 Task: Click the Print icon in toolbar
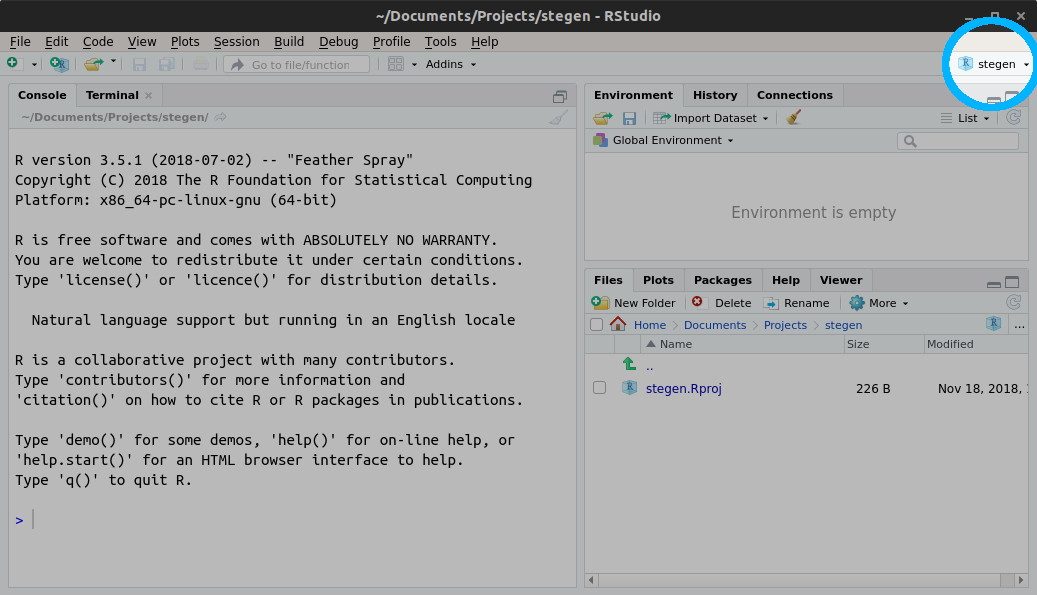200,64
